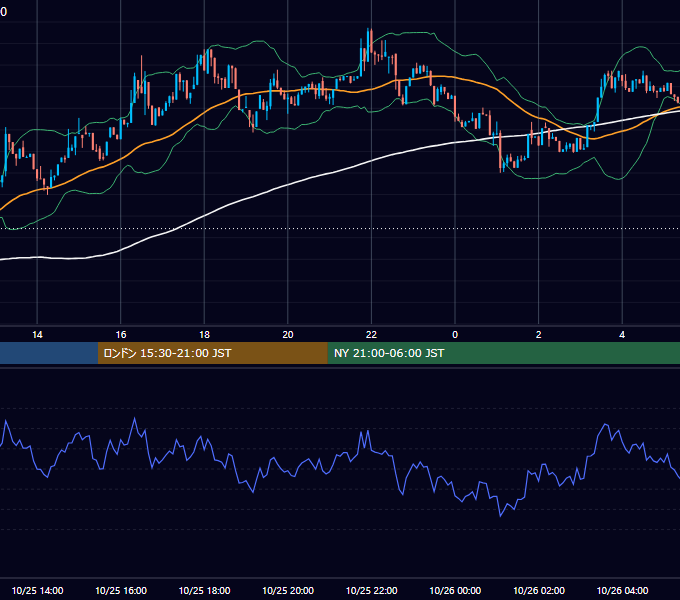Click the 14 hour axis label

(37, 335)
